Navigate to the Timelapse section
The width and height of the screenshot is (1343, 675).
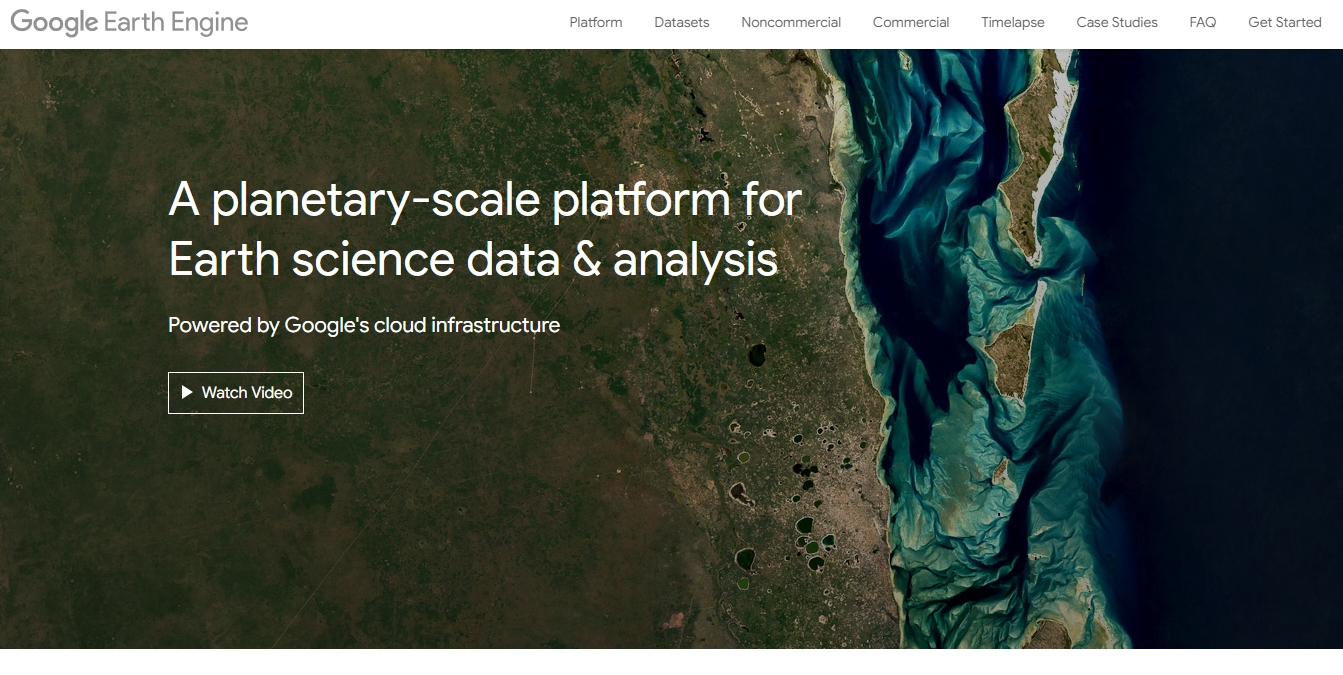pos(1012,22)
